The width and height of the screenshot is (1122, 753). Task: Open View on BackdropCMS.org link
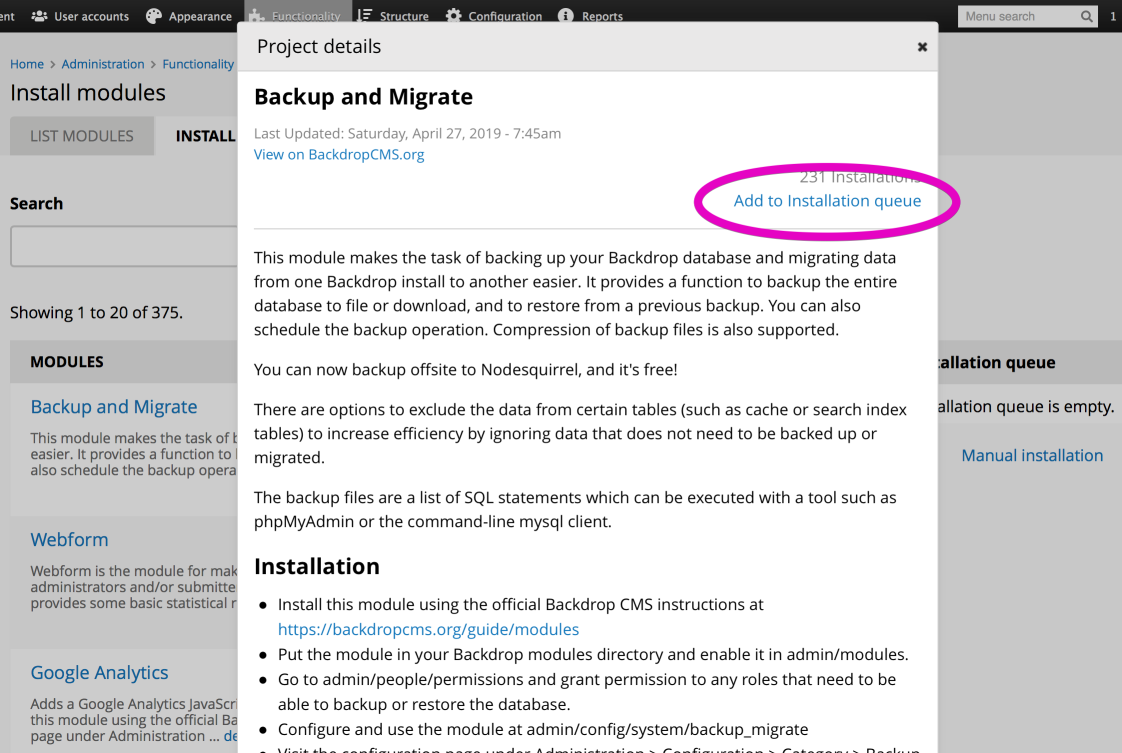[339, 154]
